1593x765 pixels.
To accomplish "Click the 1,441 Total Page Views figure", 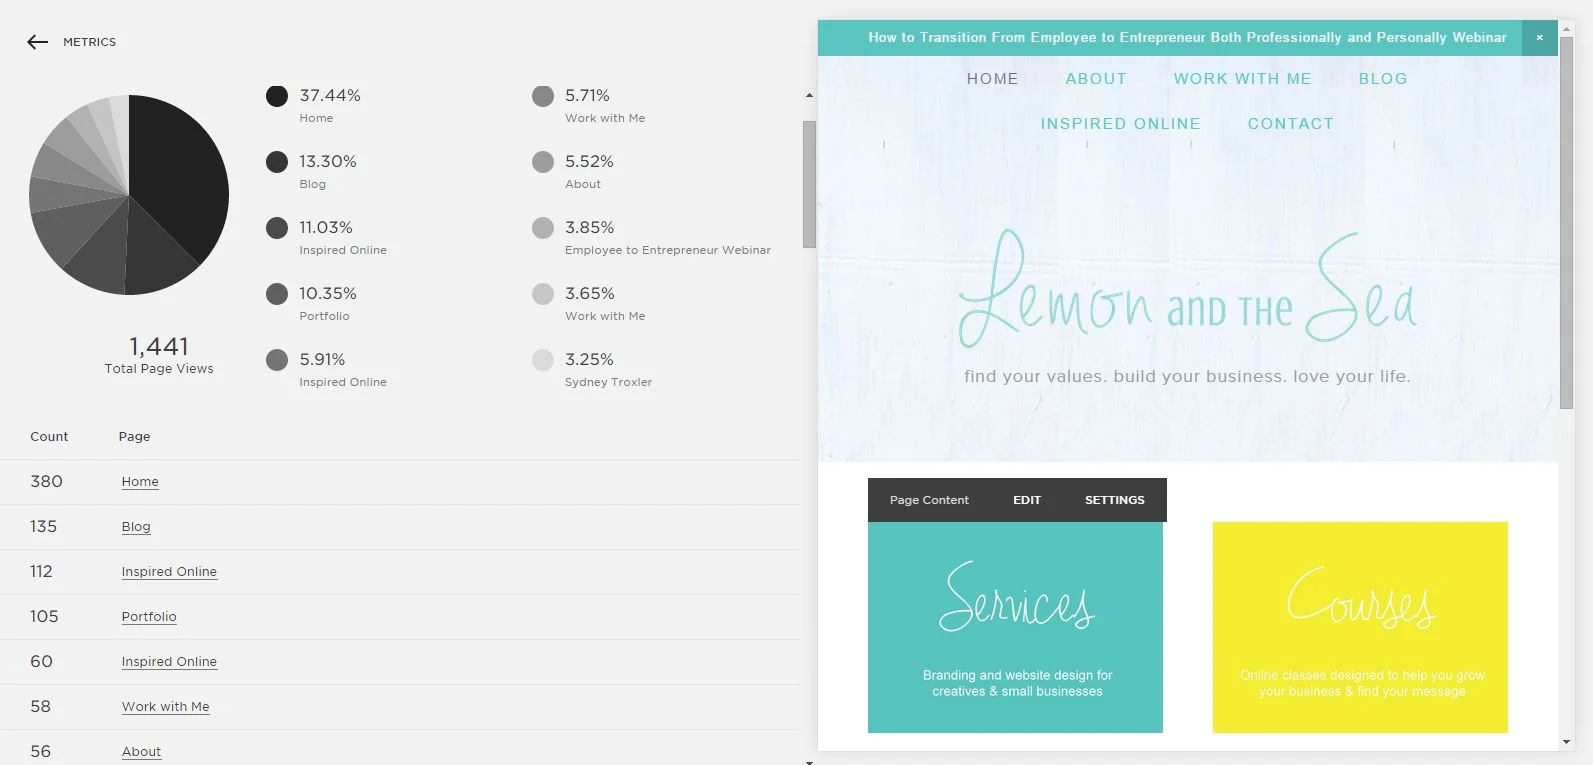I will pos(159,346).
